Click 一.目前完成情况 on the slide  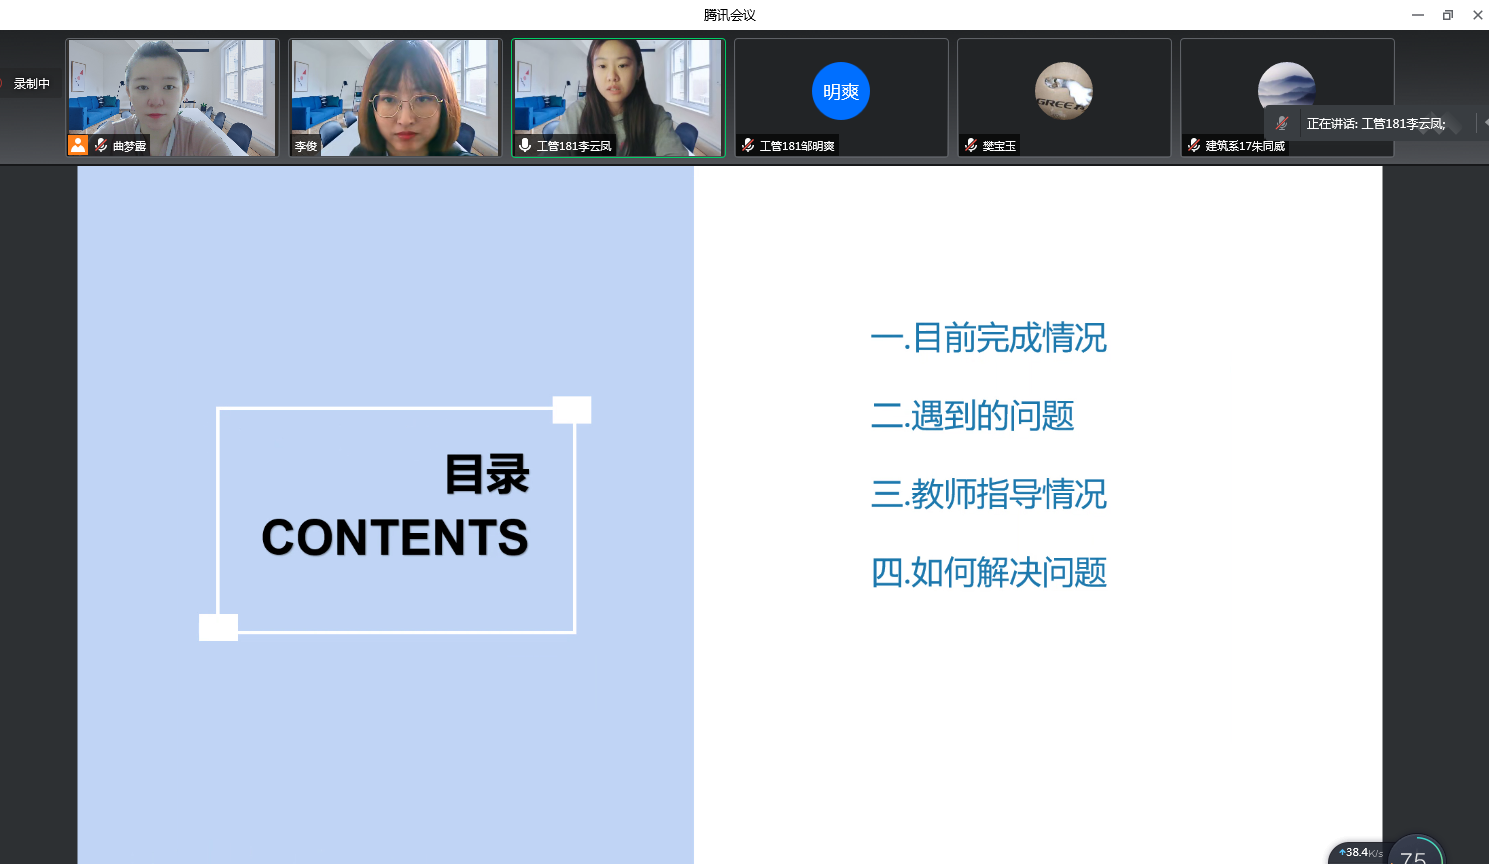(x=988, y=338)
